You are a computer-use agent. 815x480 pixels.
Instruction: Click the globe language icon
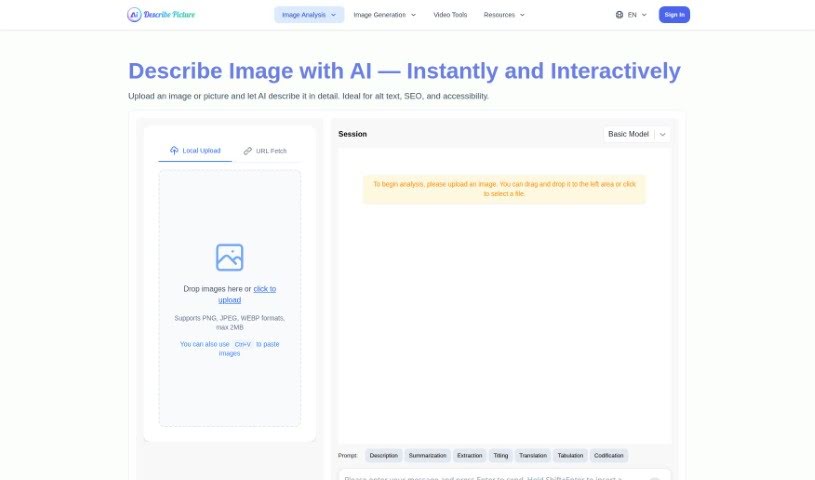619,15
